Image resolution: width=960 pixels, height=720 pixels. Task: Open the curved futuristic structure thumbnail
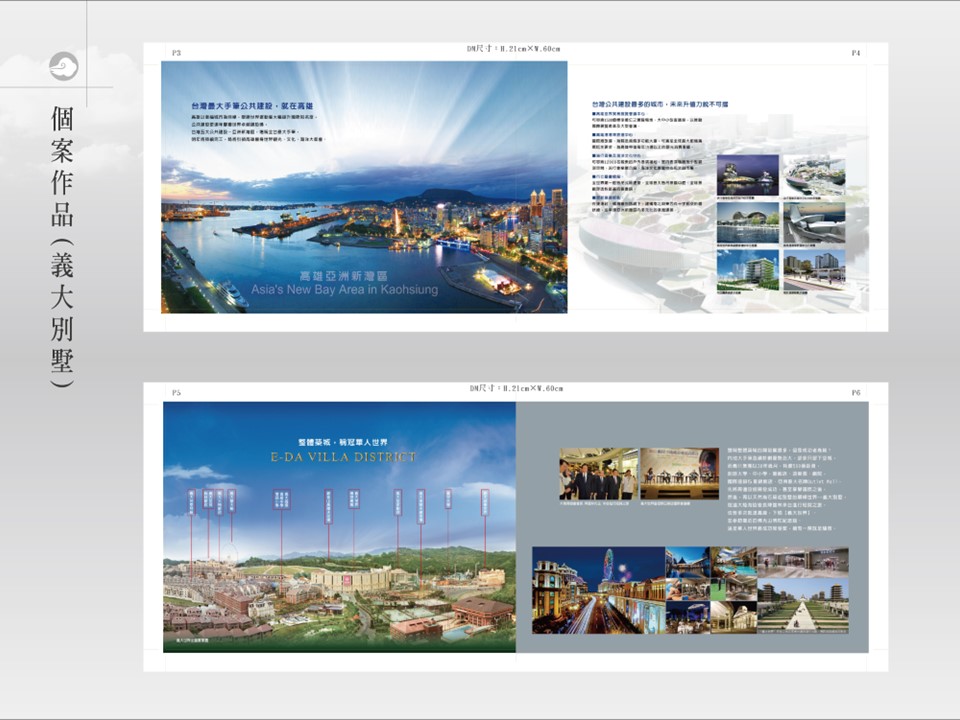pos(814,222)
